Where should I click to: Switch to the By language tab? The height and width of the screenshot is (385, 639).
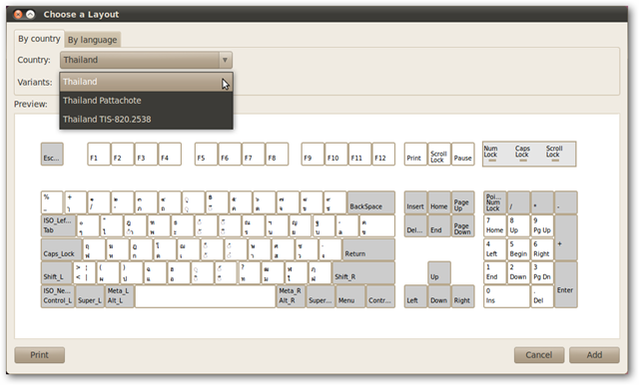pos(92,40)
